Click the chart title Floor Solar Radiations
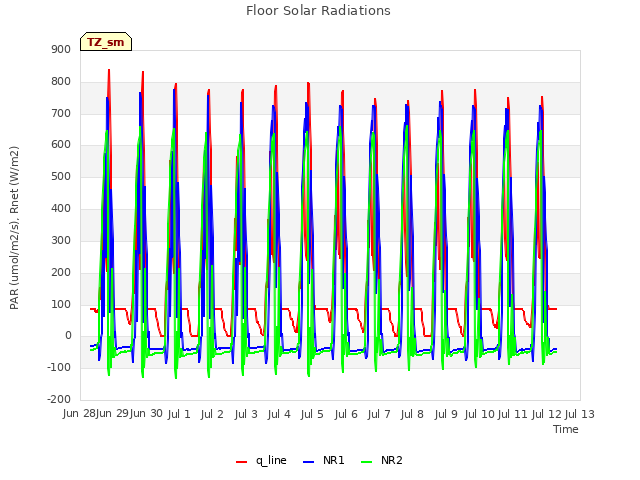Screen dimensions: 640x480 click(x=318, y=10)
